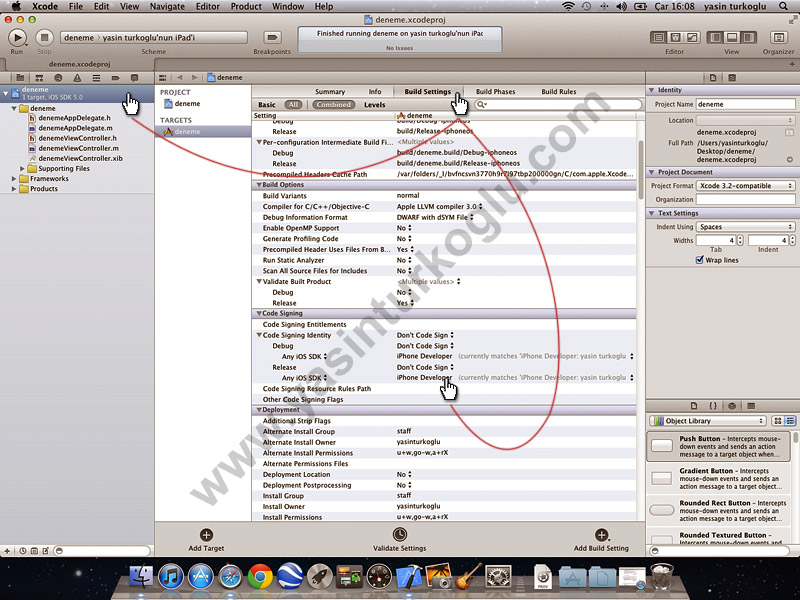The height and width of the screenshot is (600, 800).
Task: Switch to the Build Rules tab
Action: pos(559,92)
